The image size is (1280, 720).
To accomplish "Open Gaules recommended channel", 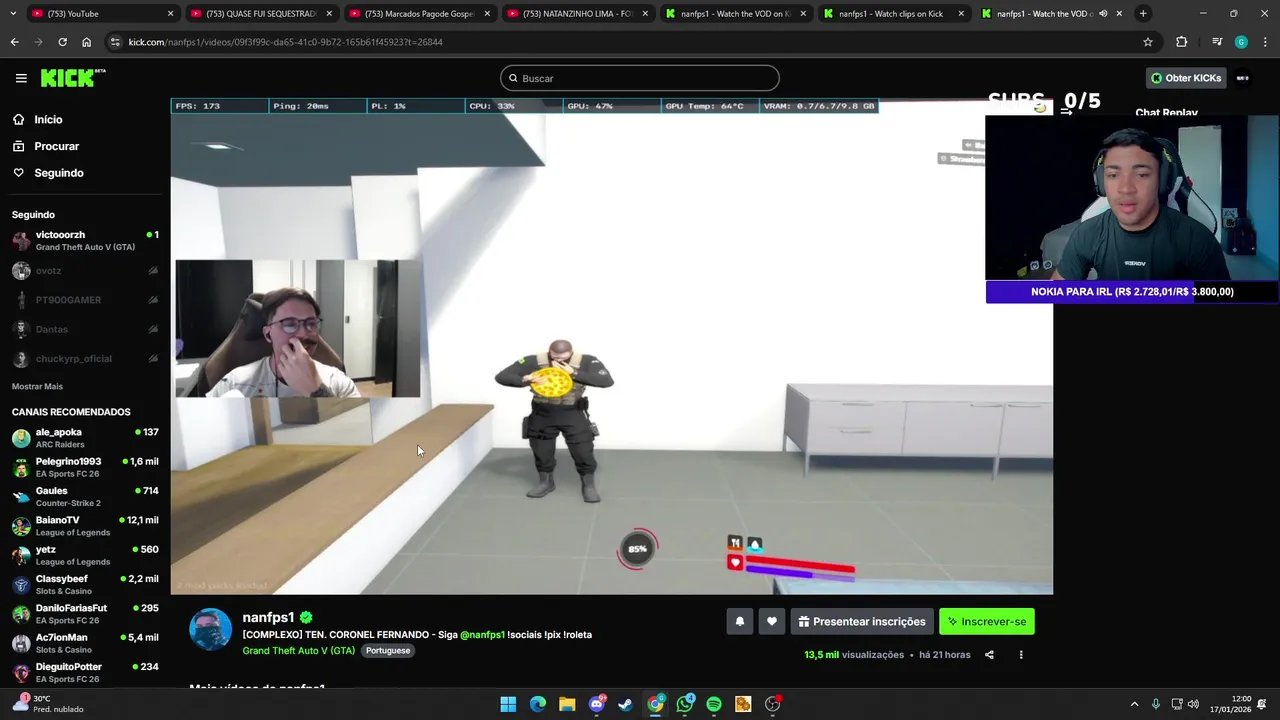I will point(85,497).
